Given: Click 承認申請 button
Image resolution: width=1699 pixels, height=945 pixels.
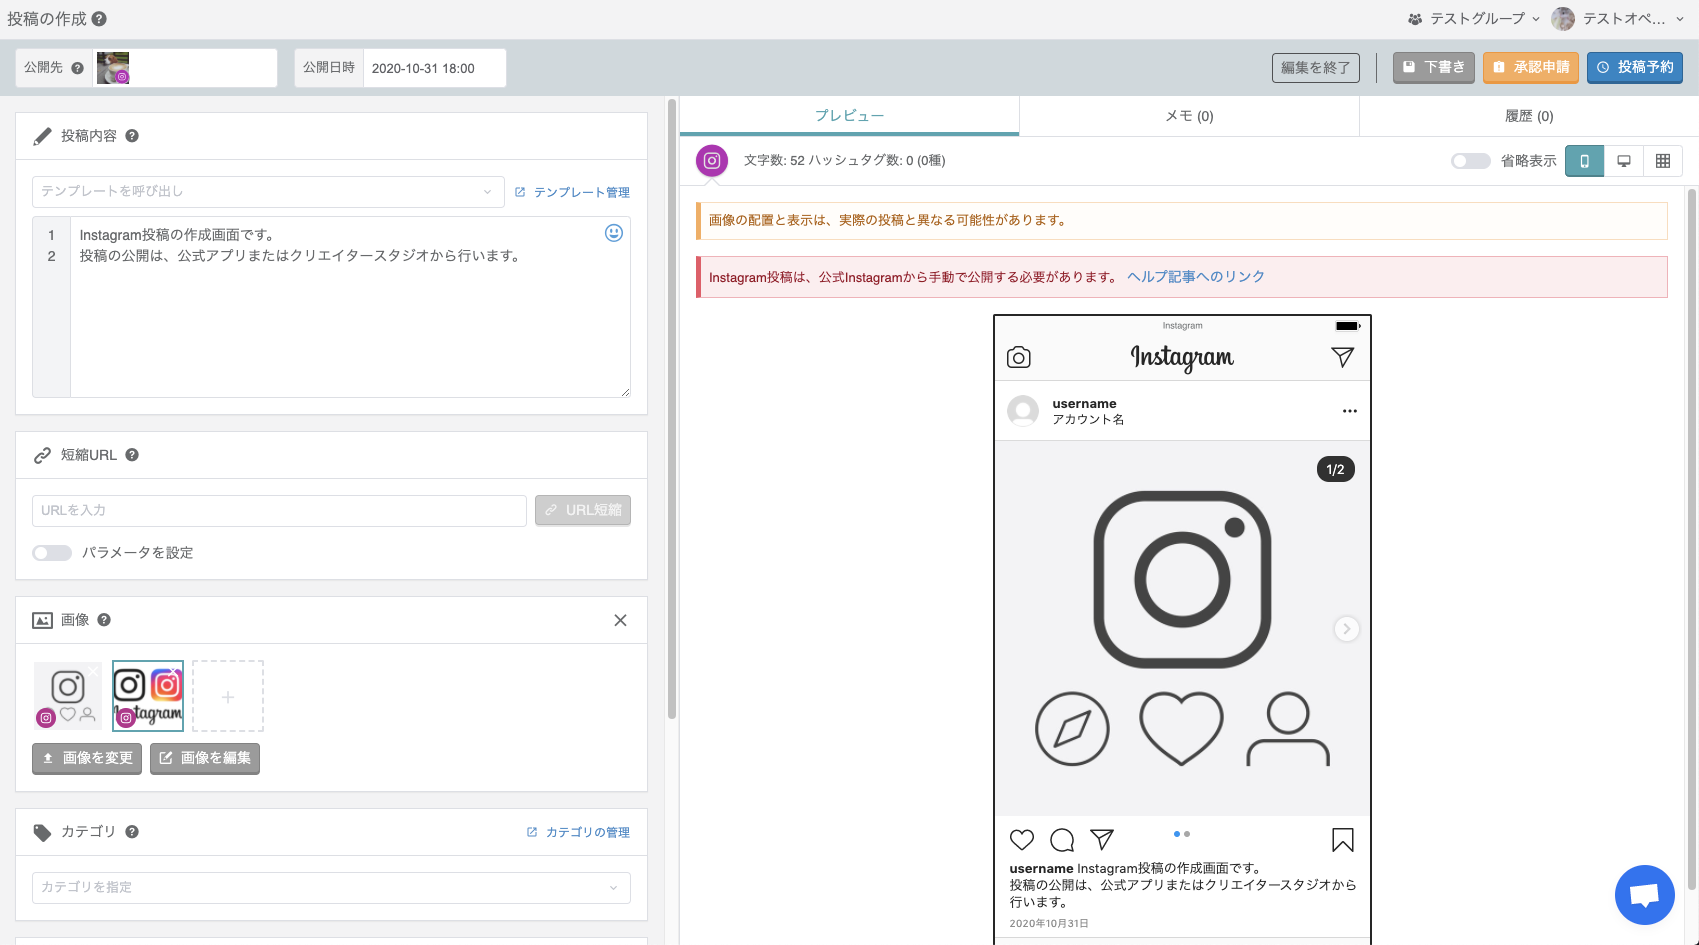Looking at the screenshot, I should click(x=1531, y=68).
